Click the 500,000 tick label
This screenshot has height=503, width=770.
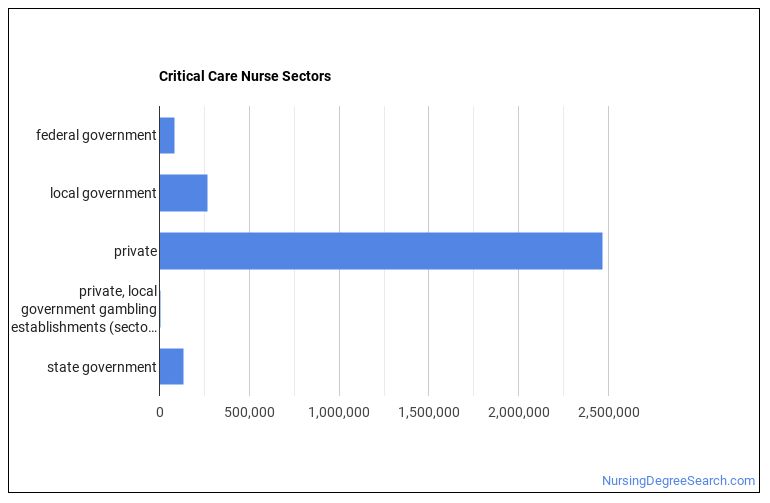pos(249,412)
